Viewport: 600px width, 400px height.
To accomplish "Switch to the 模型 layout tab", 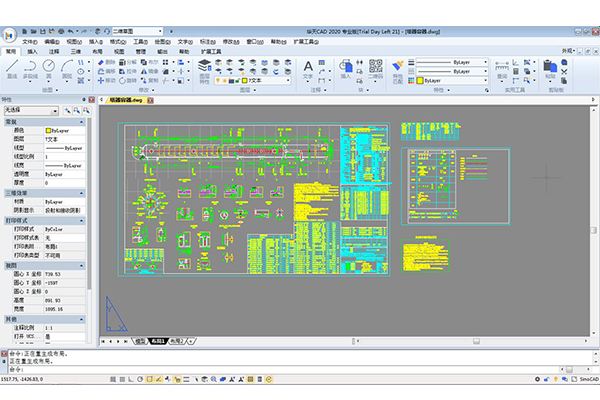I will click(x=140, y=341).
